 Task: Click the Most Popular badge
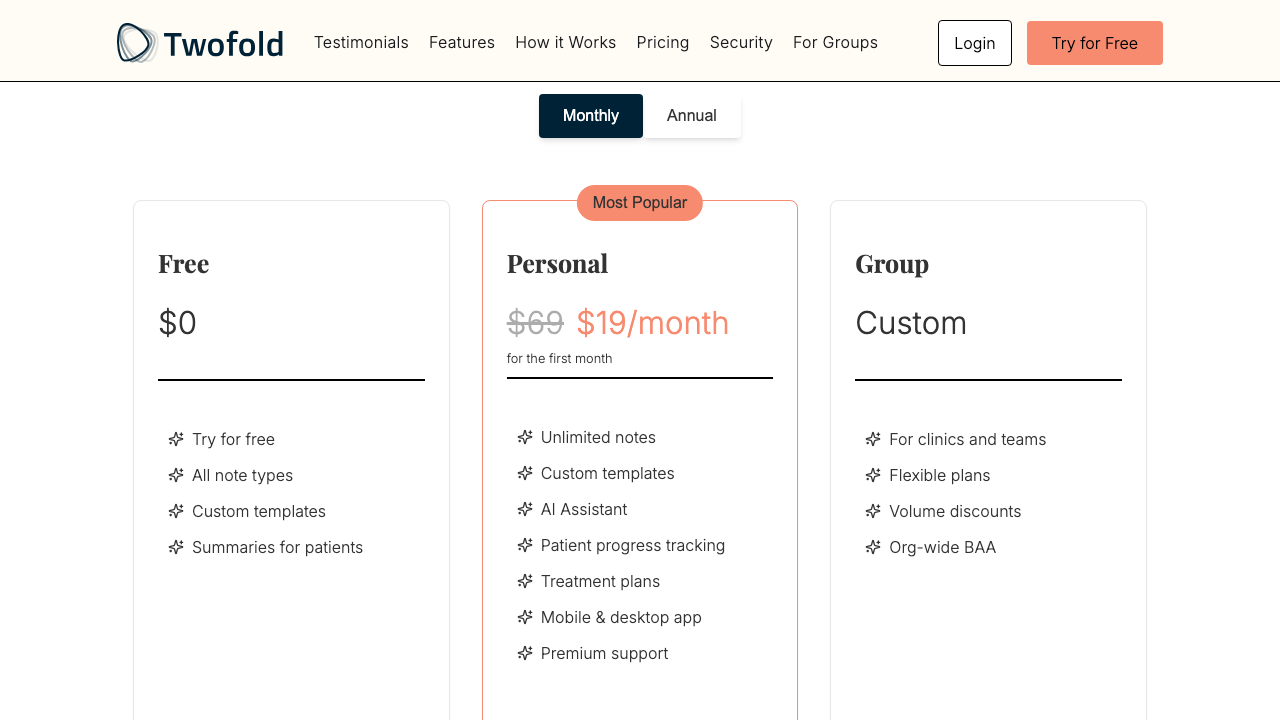(x=639, y=202)
